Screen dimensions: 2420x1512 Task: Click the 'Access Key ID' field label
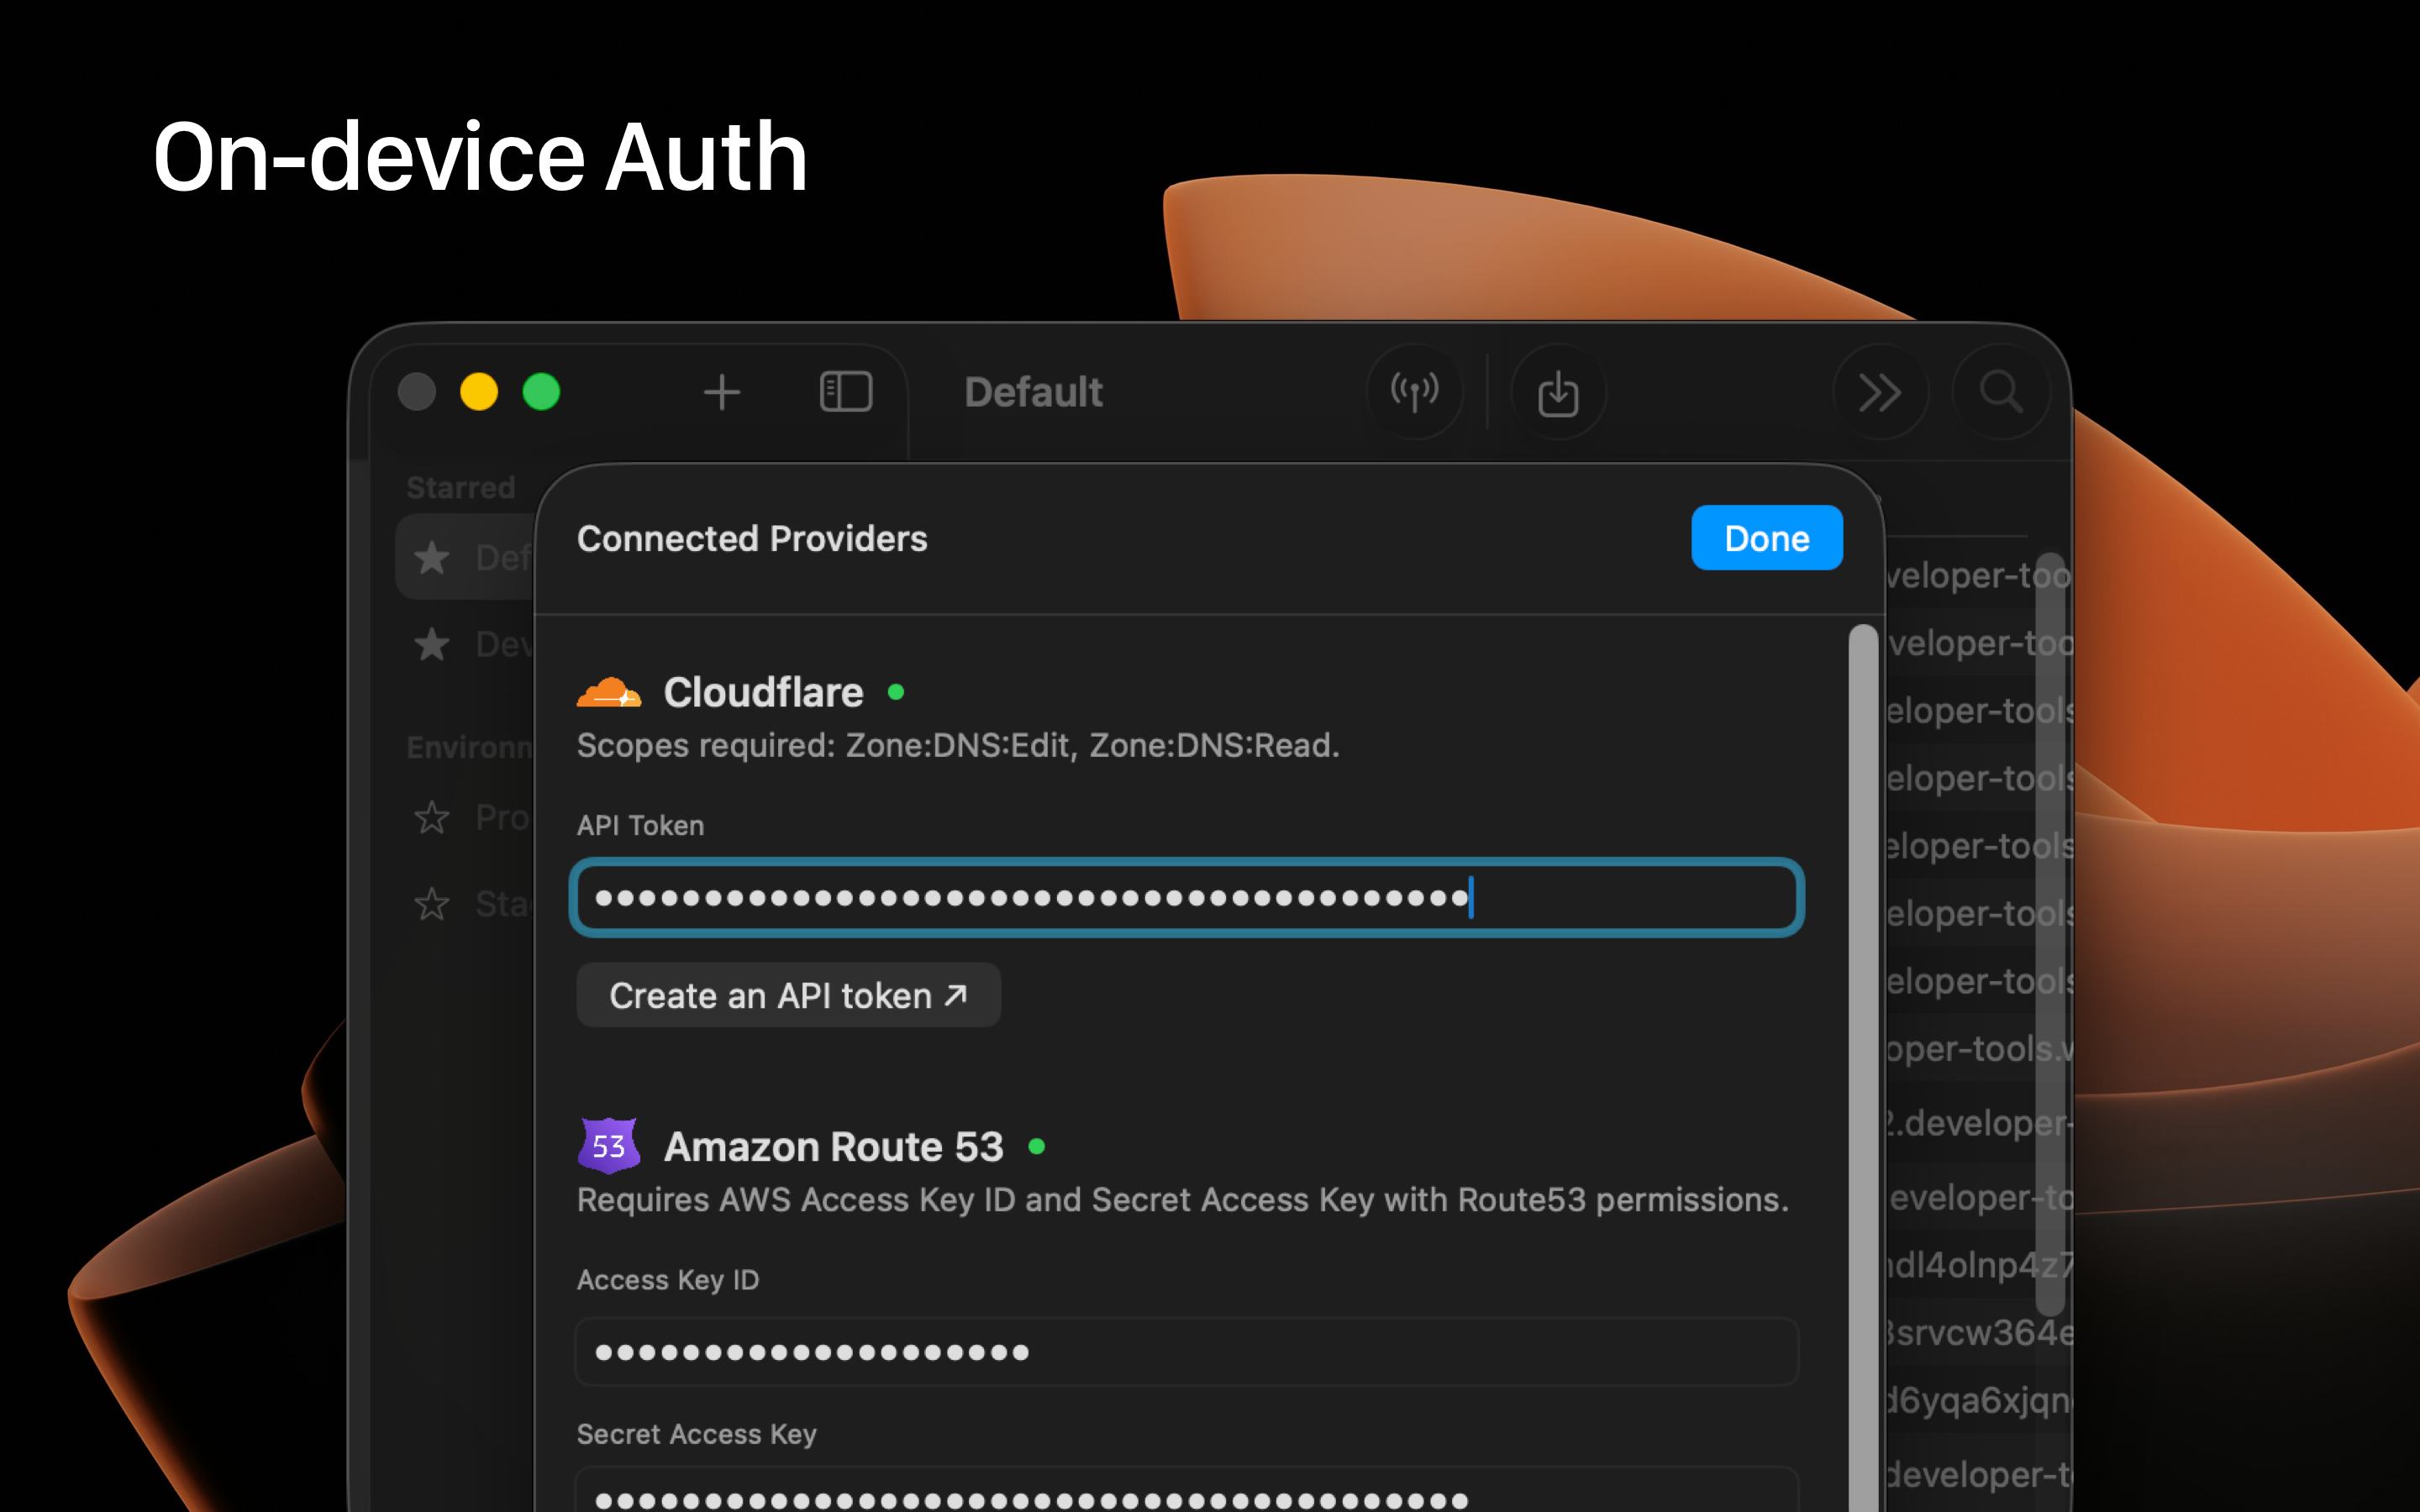click(x=668, y=1280)
